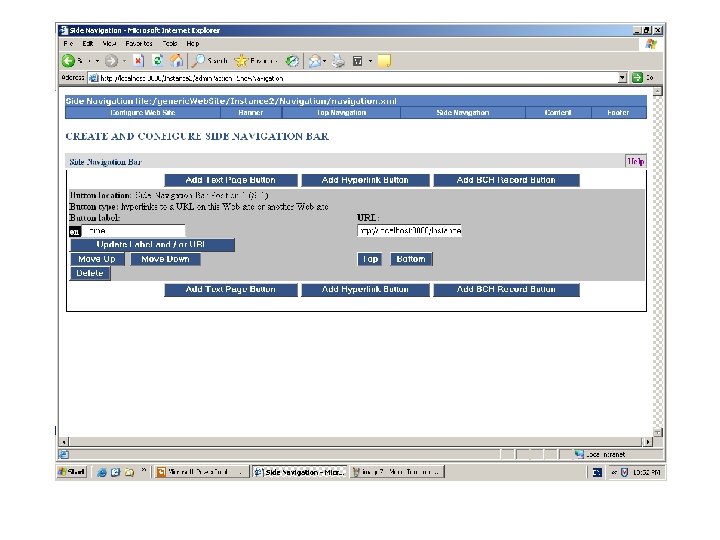720x540 pixels.
Task: Click upper Add Hyperlink Button
Action: coord(365,180)
